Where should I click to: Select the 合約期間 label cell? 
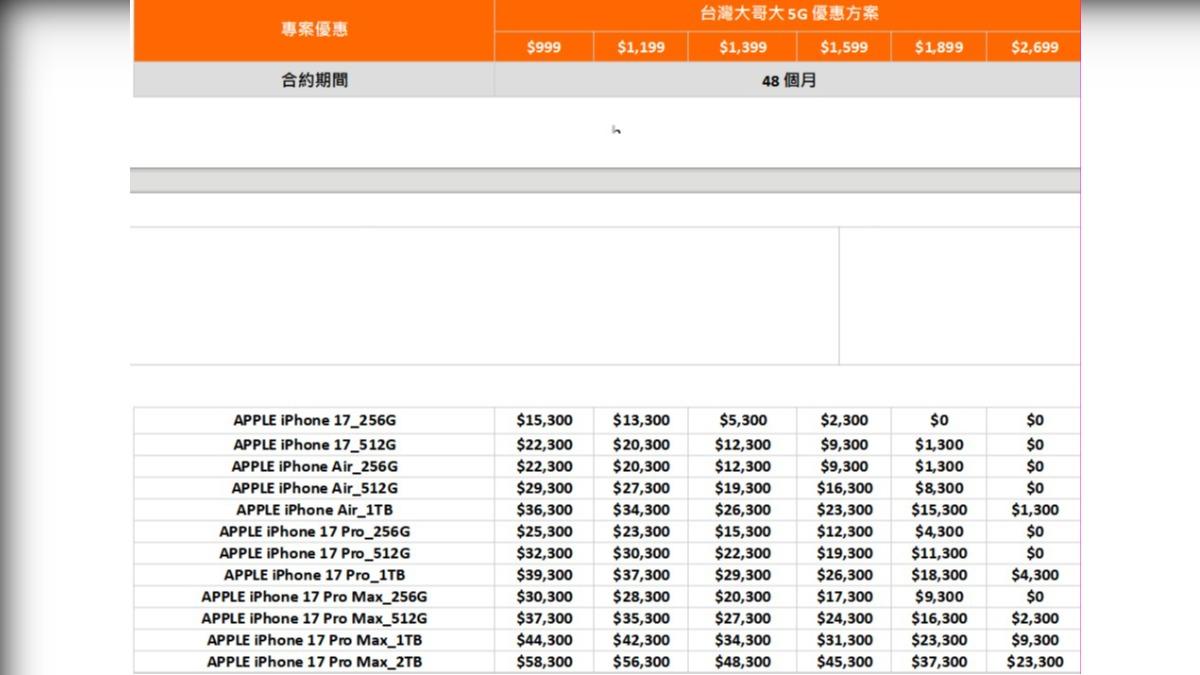tap(314, 80)
